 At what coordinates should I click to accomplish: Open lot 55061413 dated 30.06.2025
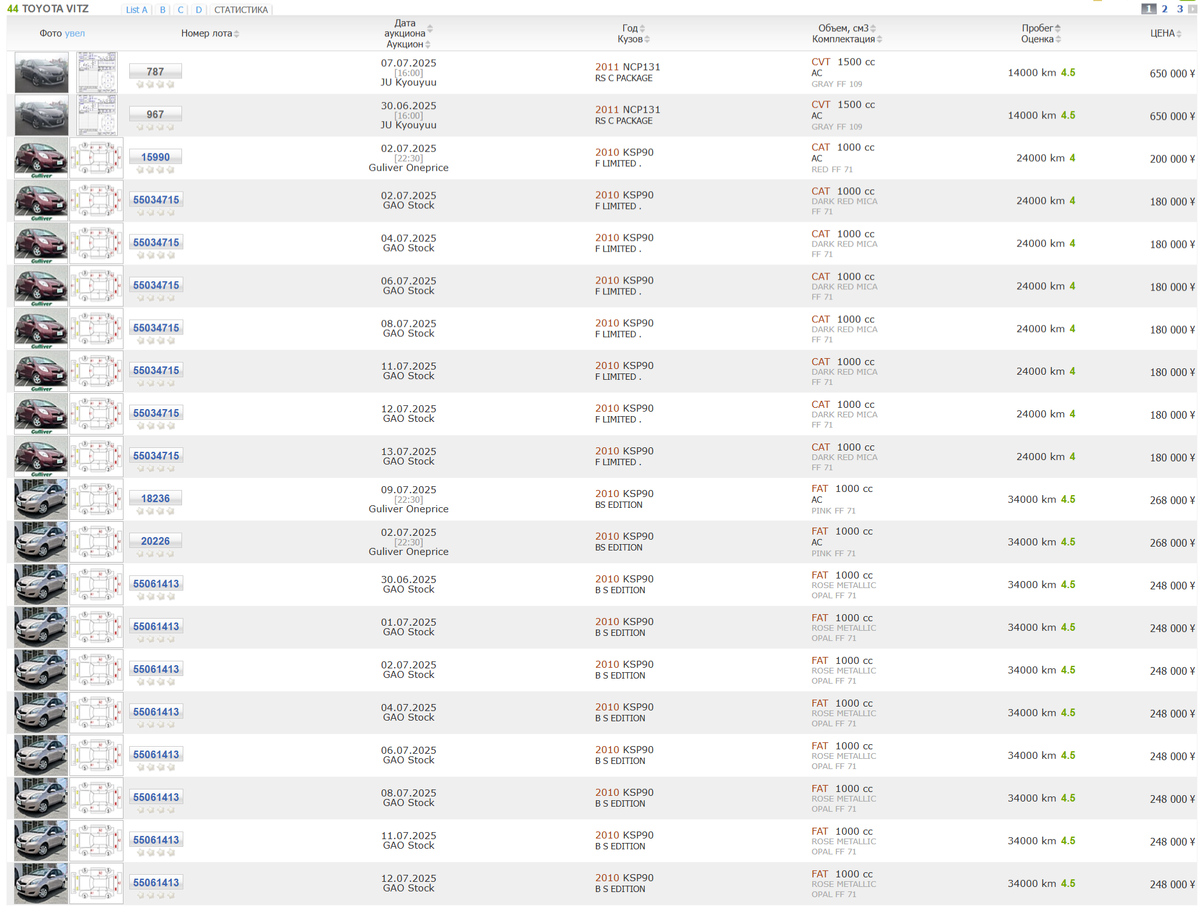[x=155, y=584]
